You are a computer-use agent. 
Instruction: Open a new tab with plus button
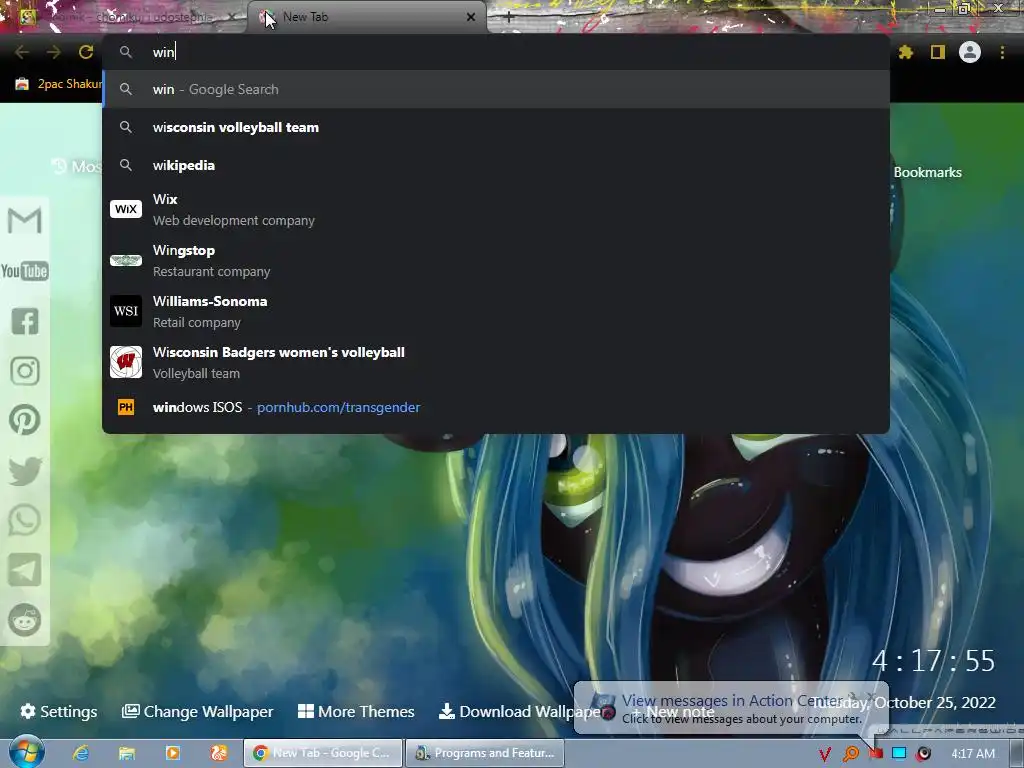coord(509,18)
